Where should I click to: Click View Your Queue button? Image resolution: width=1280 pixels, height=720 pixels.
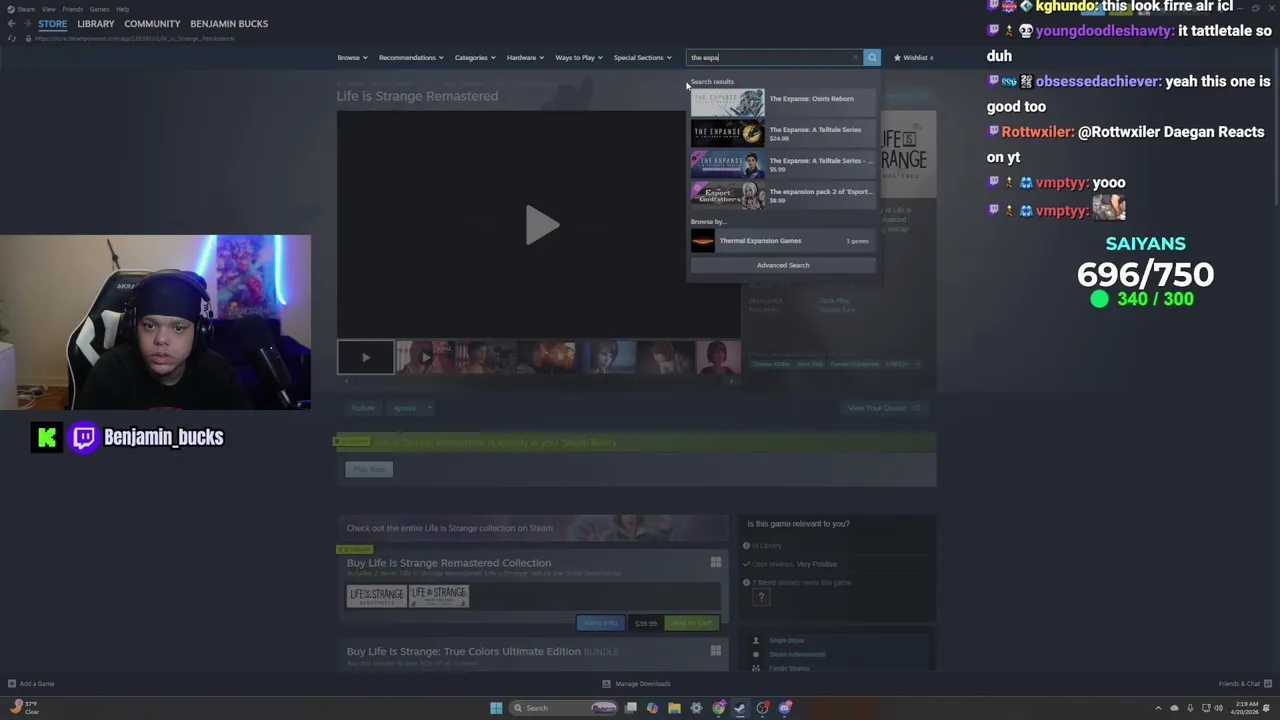[x=884, y=408]
